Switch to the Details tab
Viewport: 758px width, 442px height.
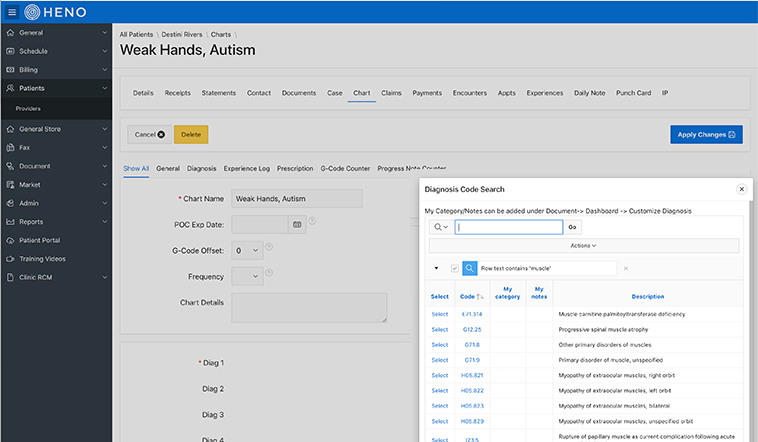point(143,93)
